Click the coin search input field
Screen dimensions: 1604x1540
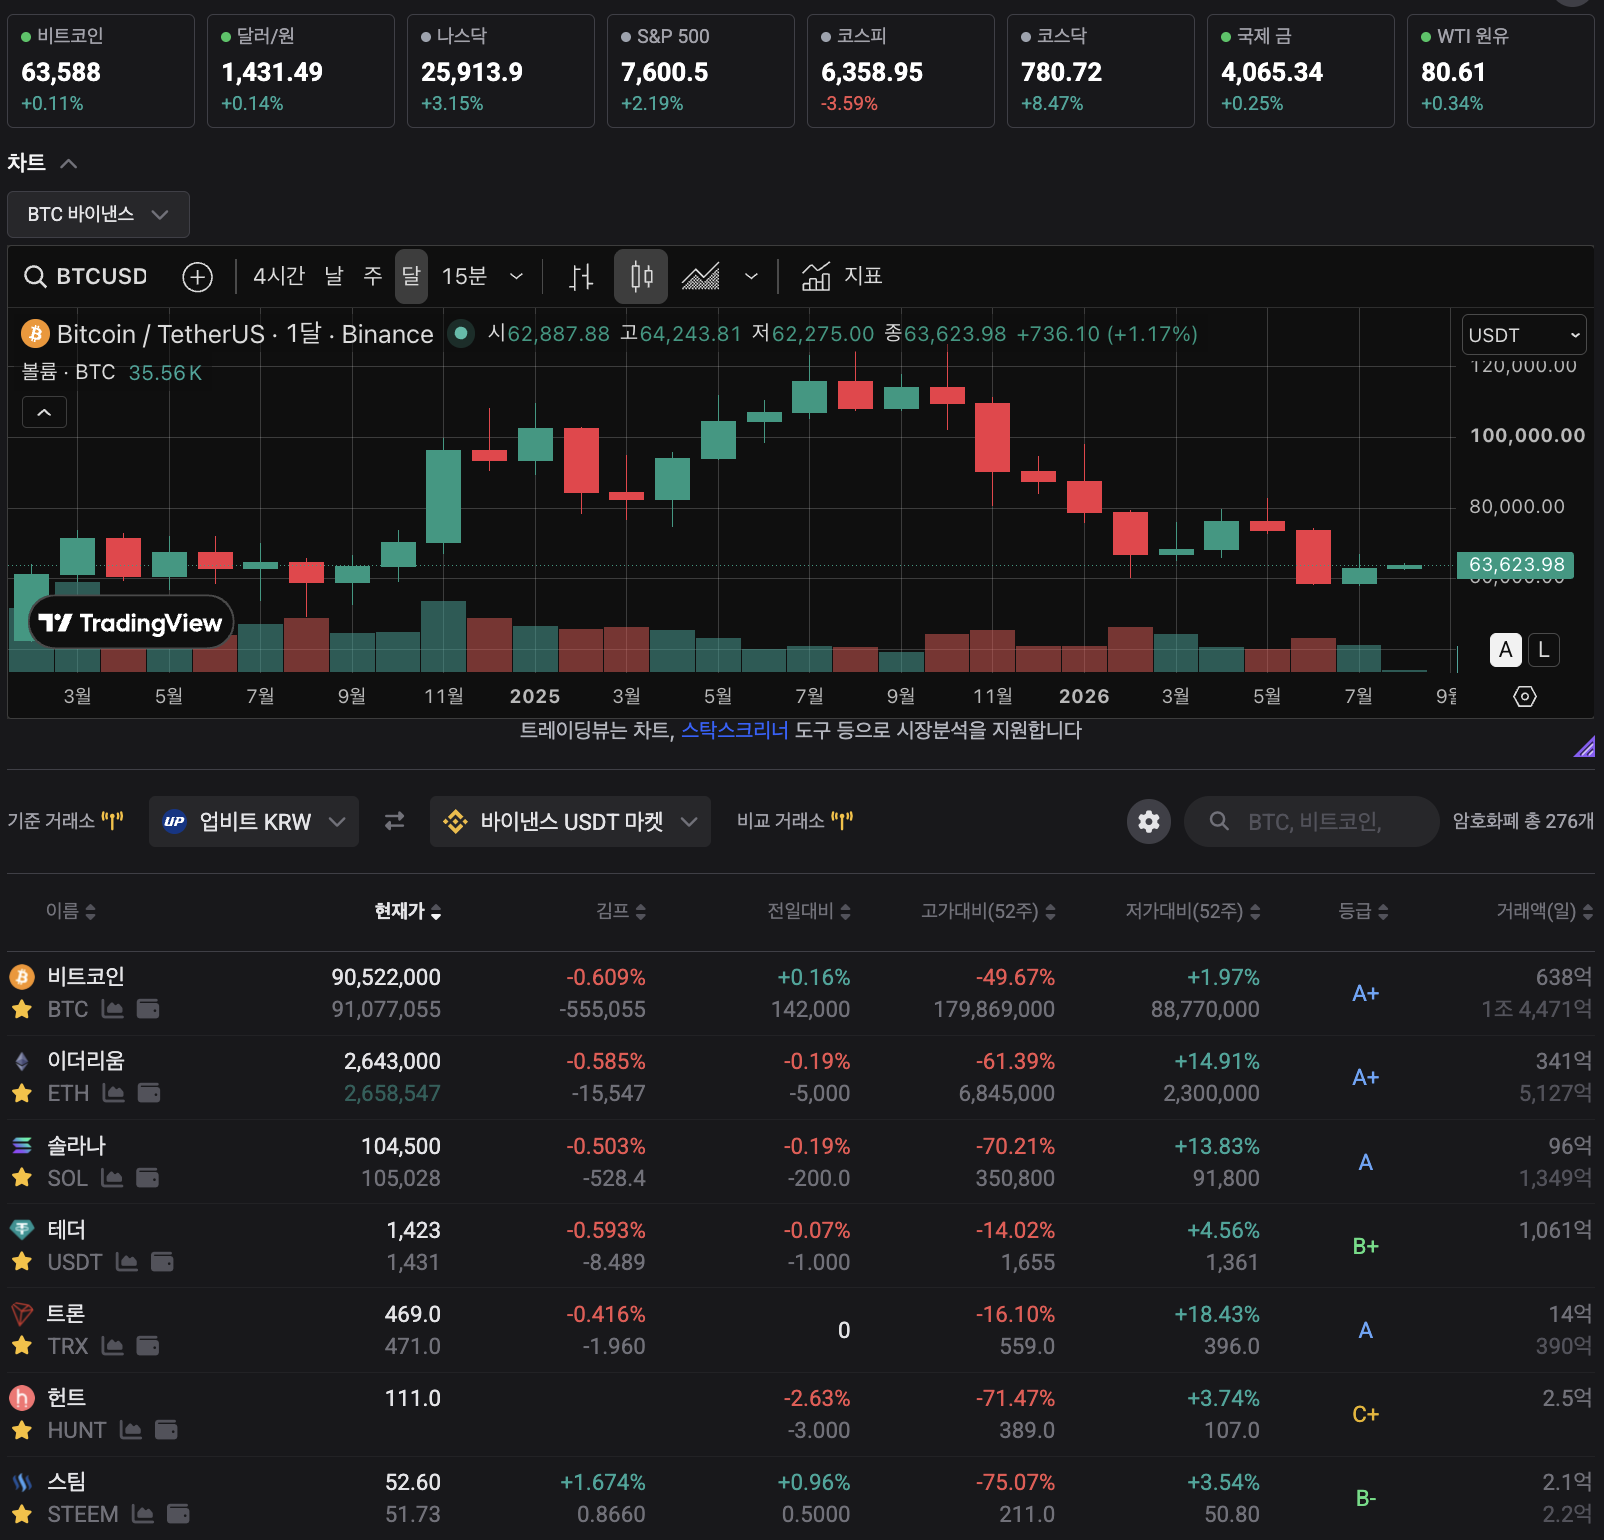pyautogui.click(x=1312, y=822)
